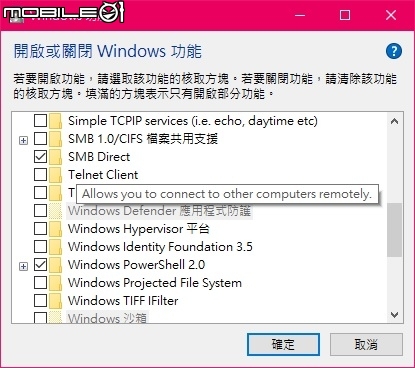The height and width of the screenshot is (368, 415).
Task: Click the folder icon beside Telnet Client
Action: (x=55, y=174)
